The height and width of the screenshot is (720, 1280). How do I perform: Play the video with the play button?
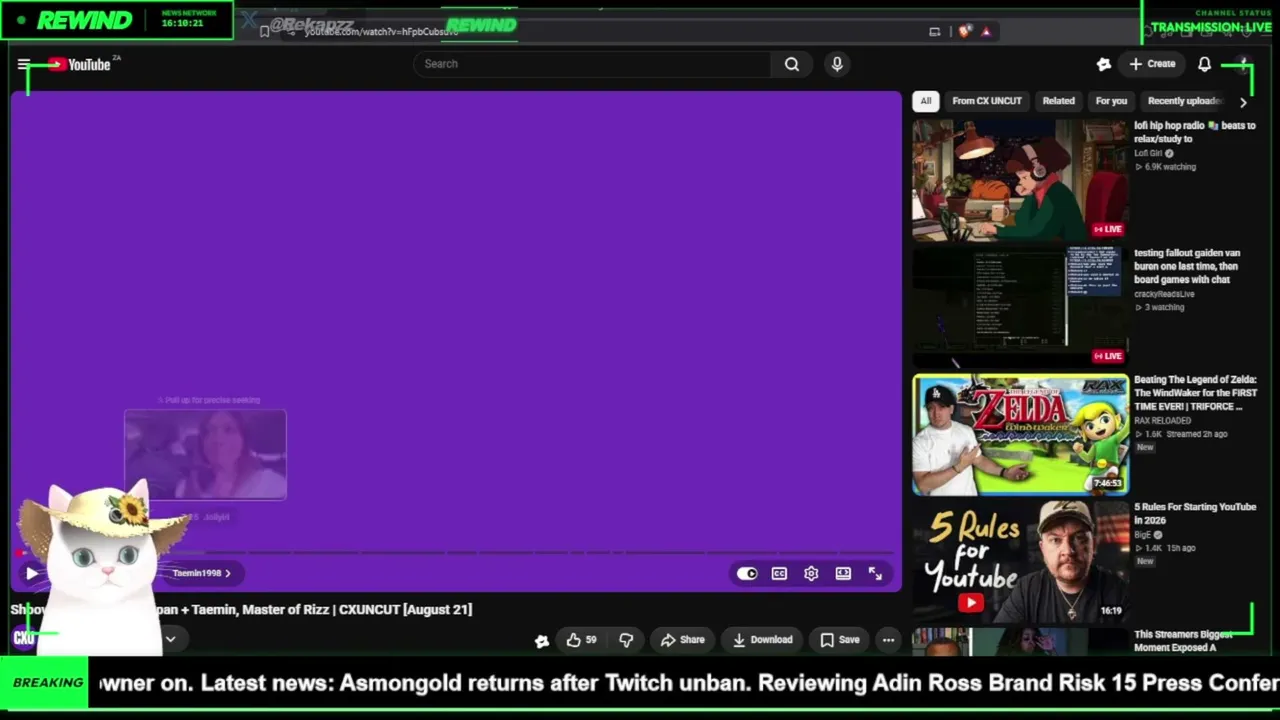(31, 573)
